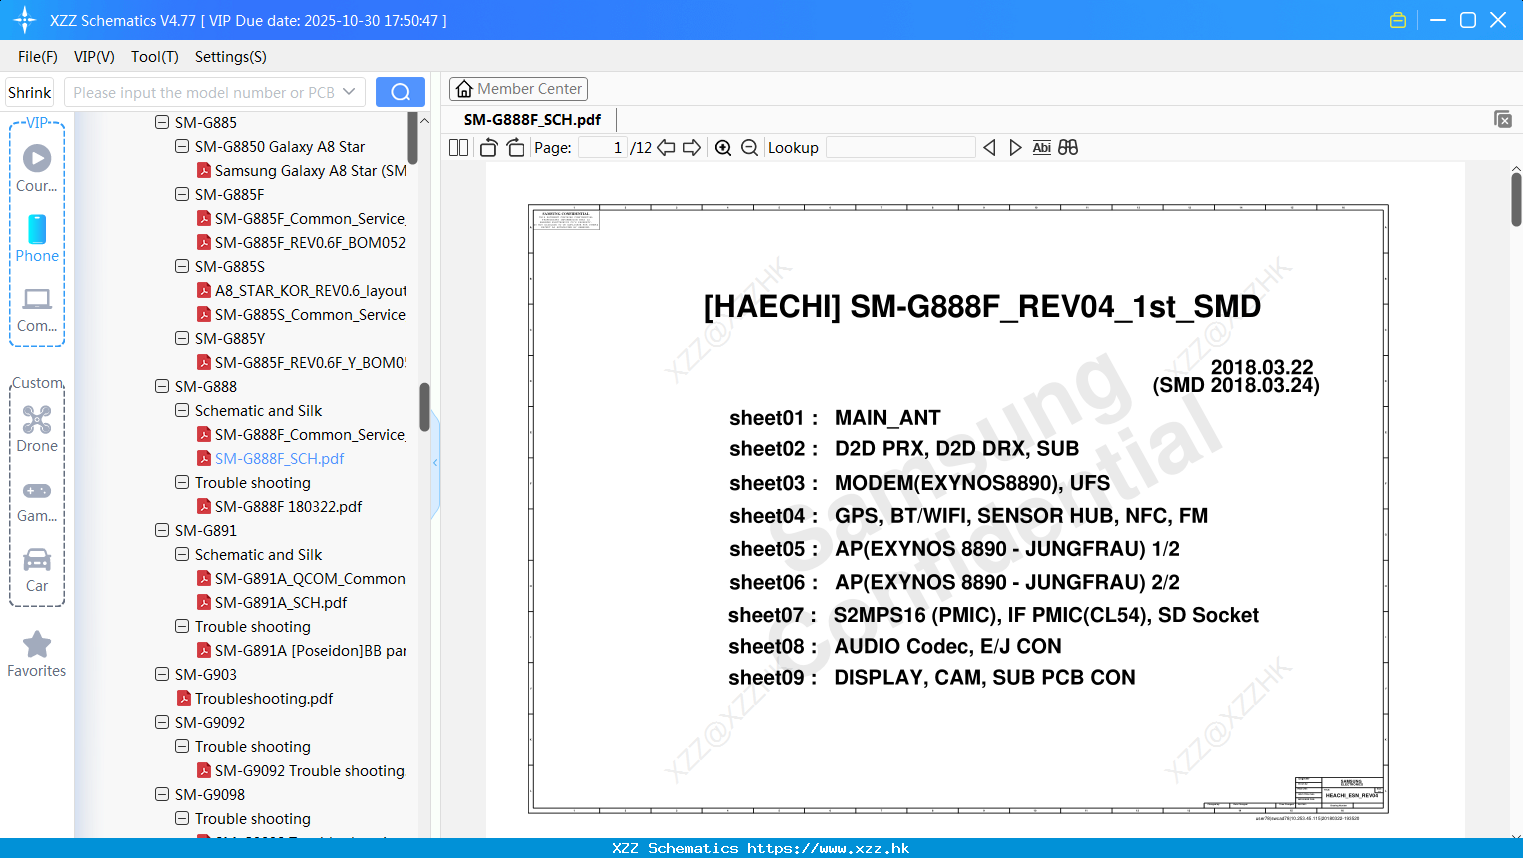Open Member Center home button
The height and width of the screenshot is (858, 1523).
pos(518,89)
